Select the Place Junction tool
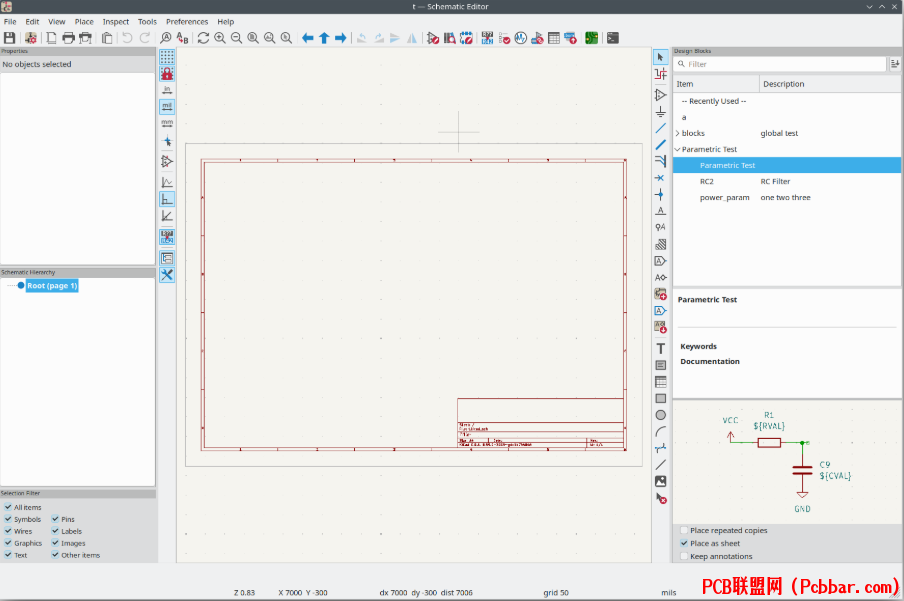This screenshot has width=904, height=601. [x=661, y=194]
